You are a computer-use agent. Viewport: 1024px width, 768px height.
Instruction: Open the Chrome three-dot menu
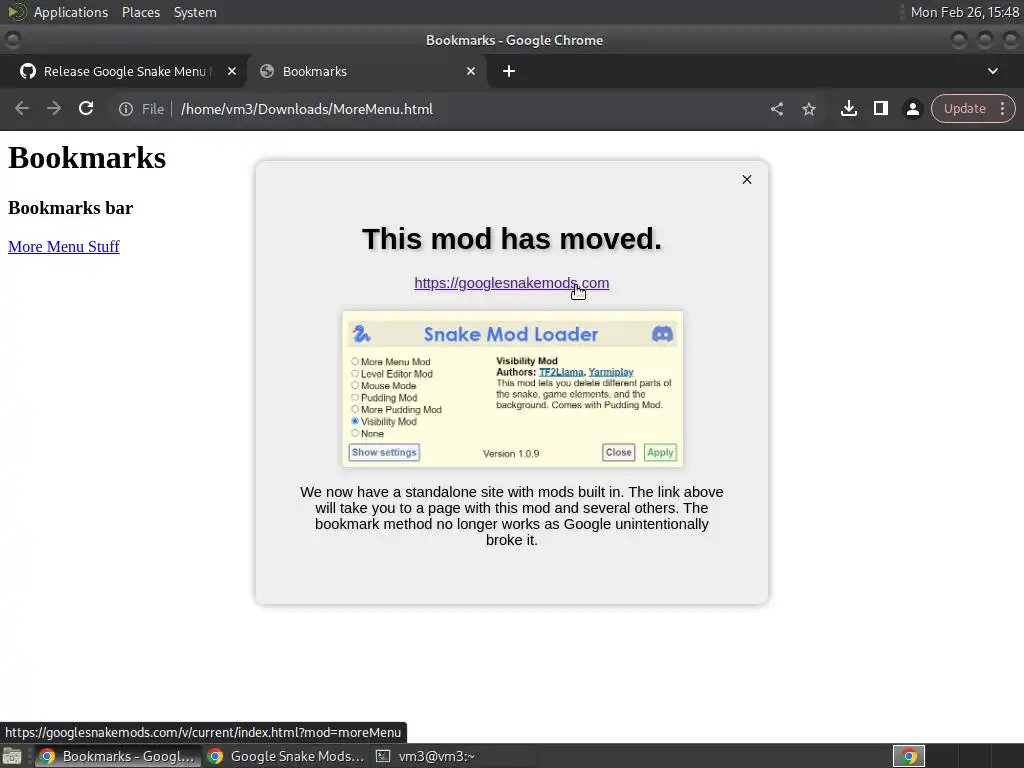[1002, 108]
